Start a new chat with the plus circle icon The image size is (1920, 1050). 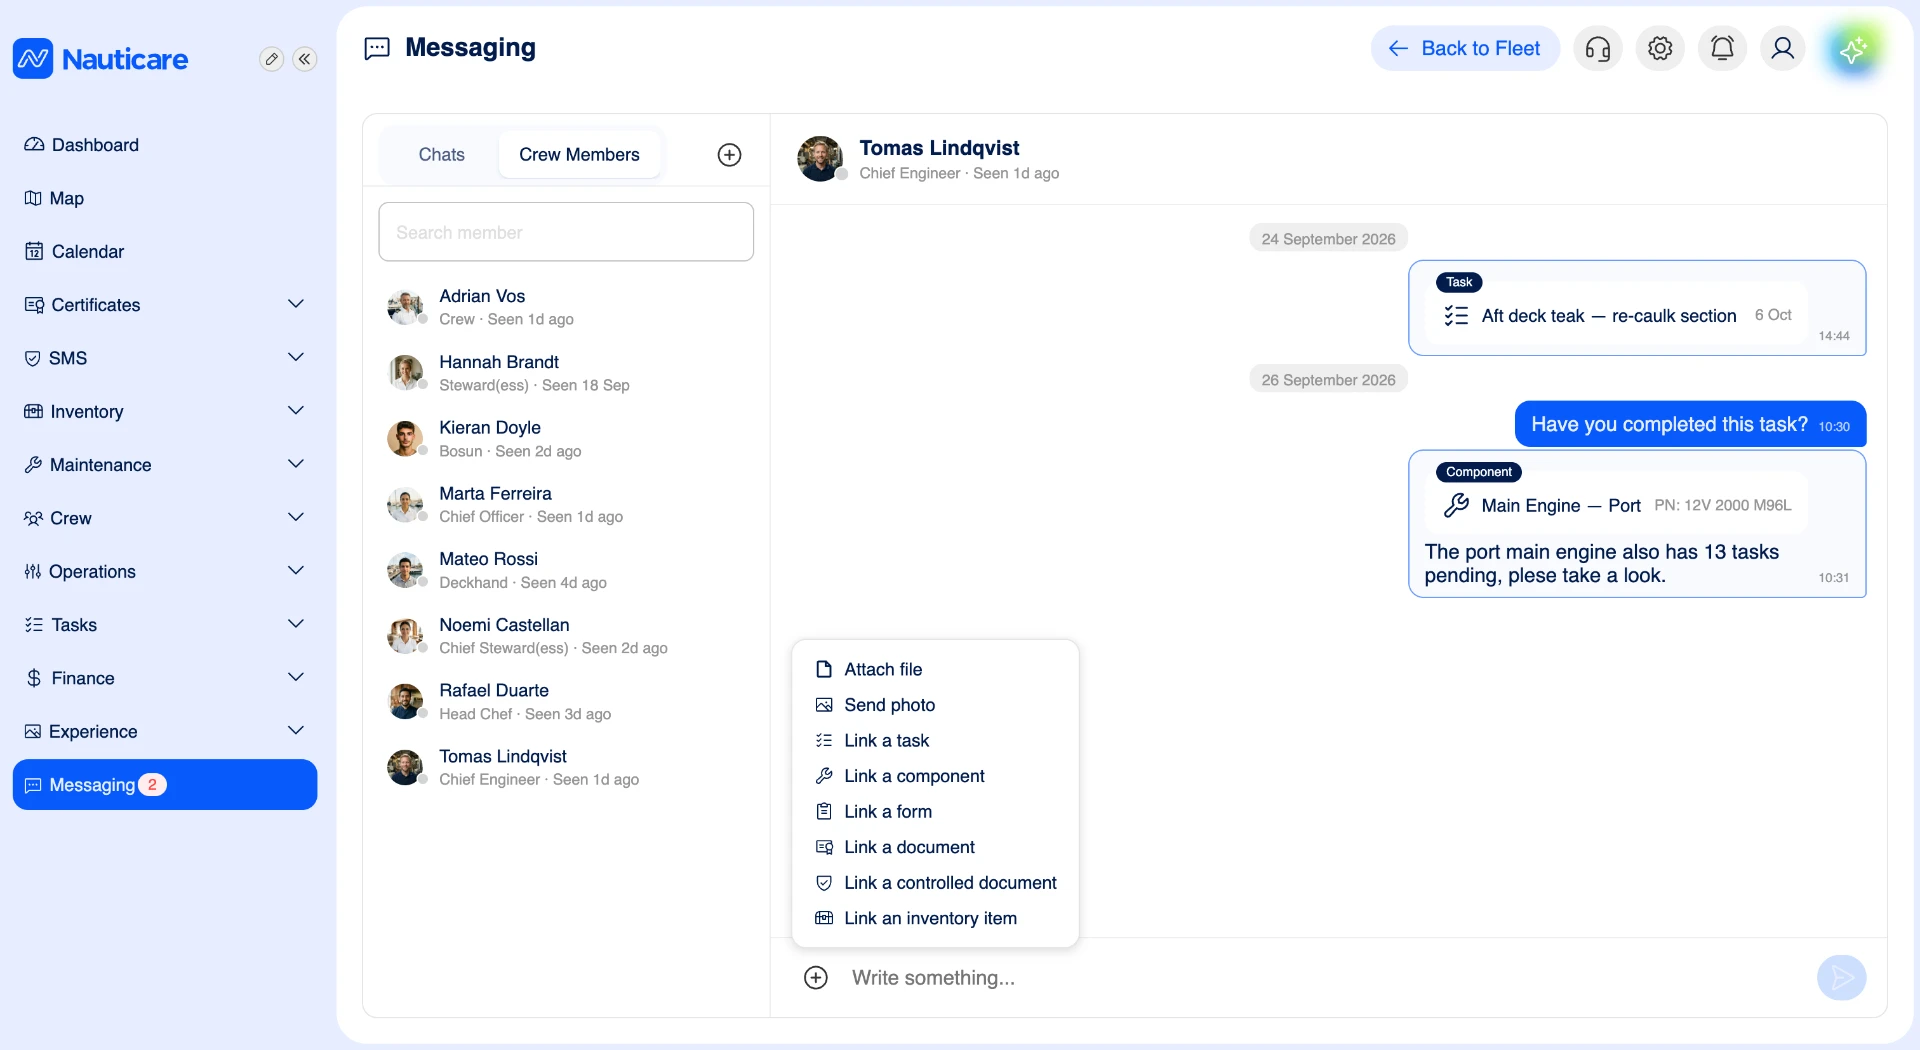point(729,155)
